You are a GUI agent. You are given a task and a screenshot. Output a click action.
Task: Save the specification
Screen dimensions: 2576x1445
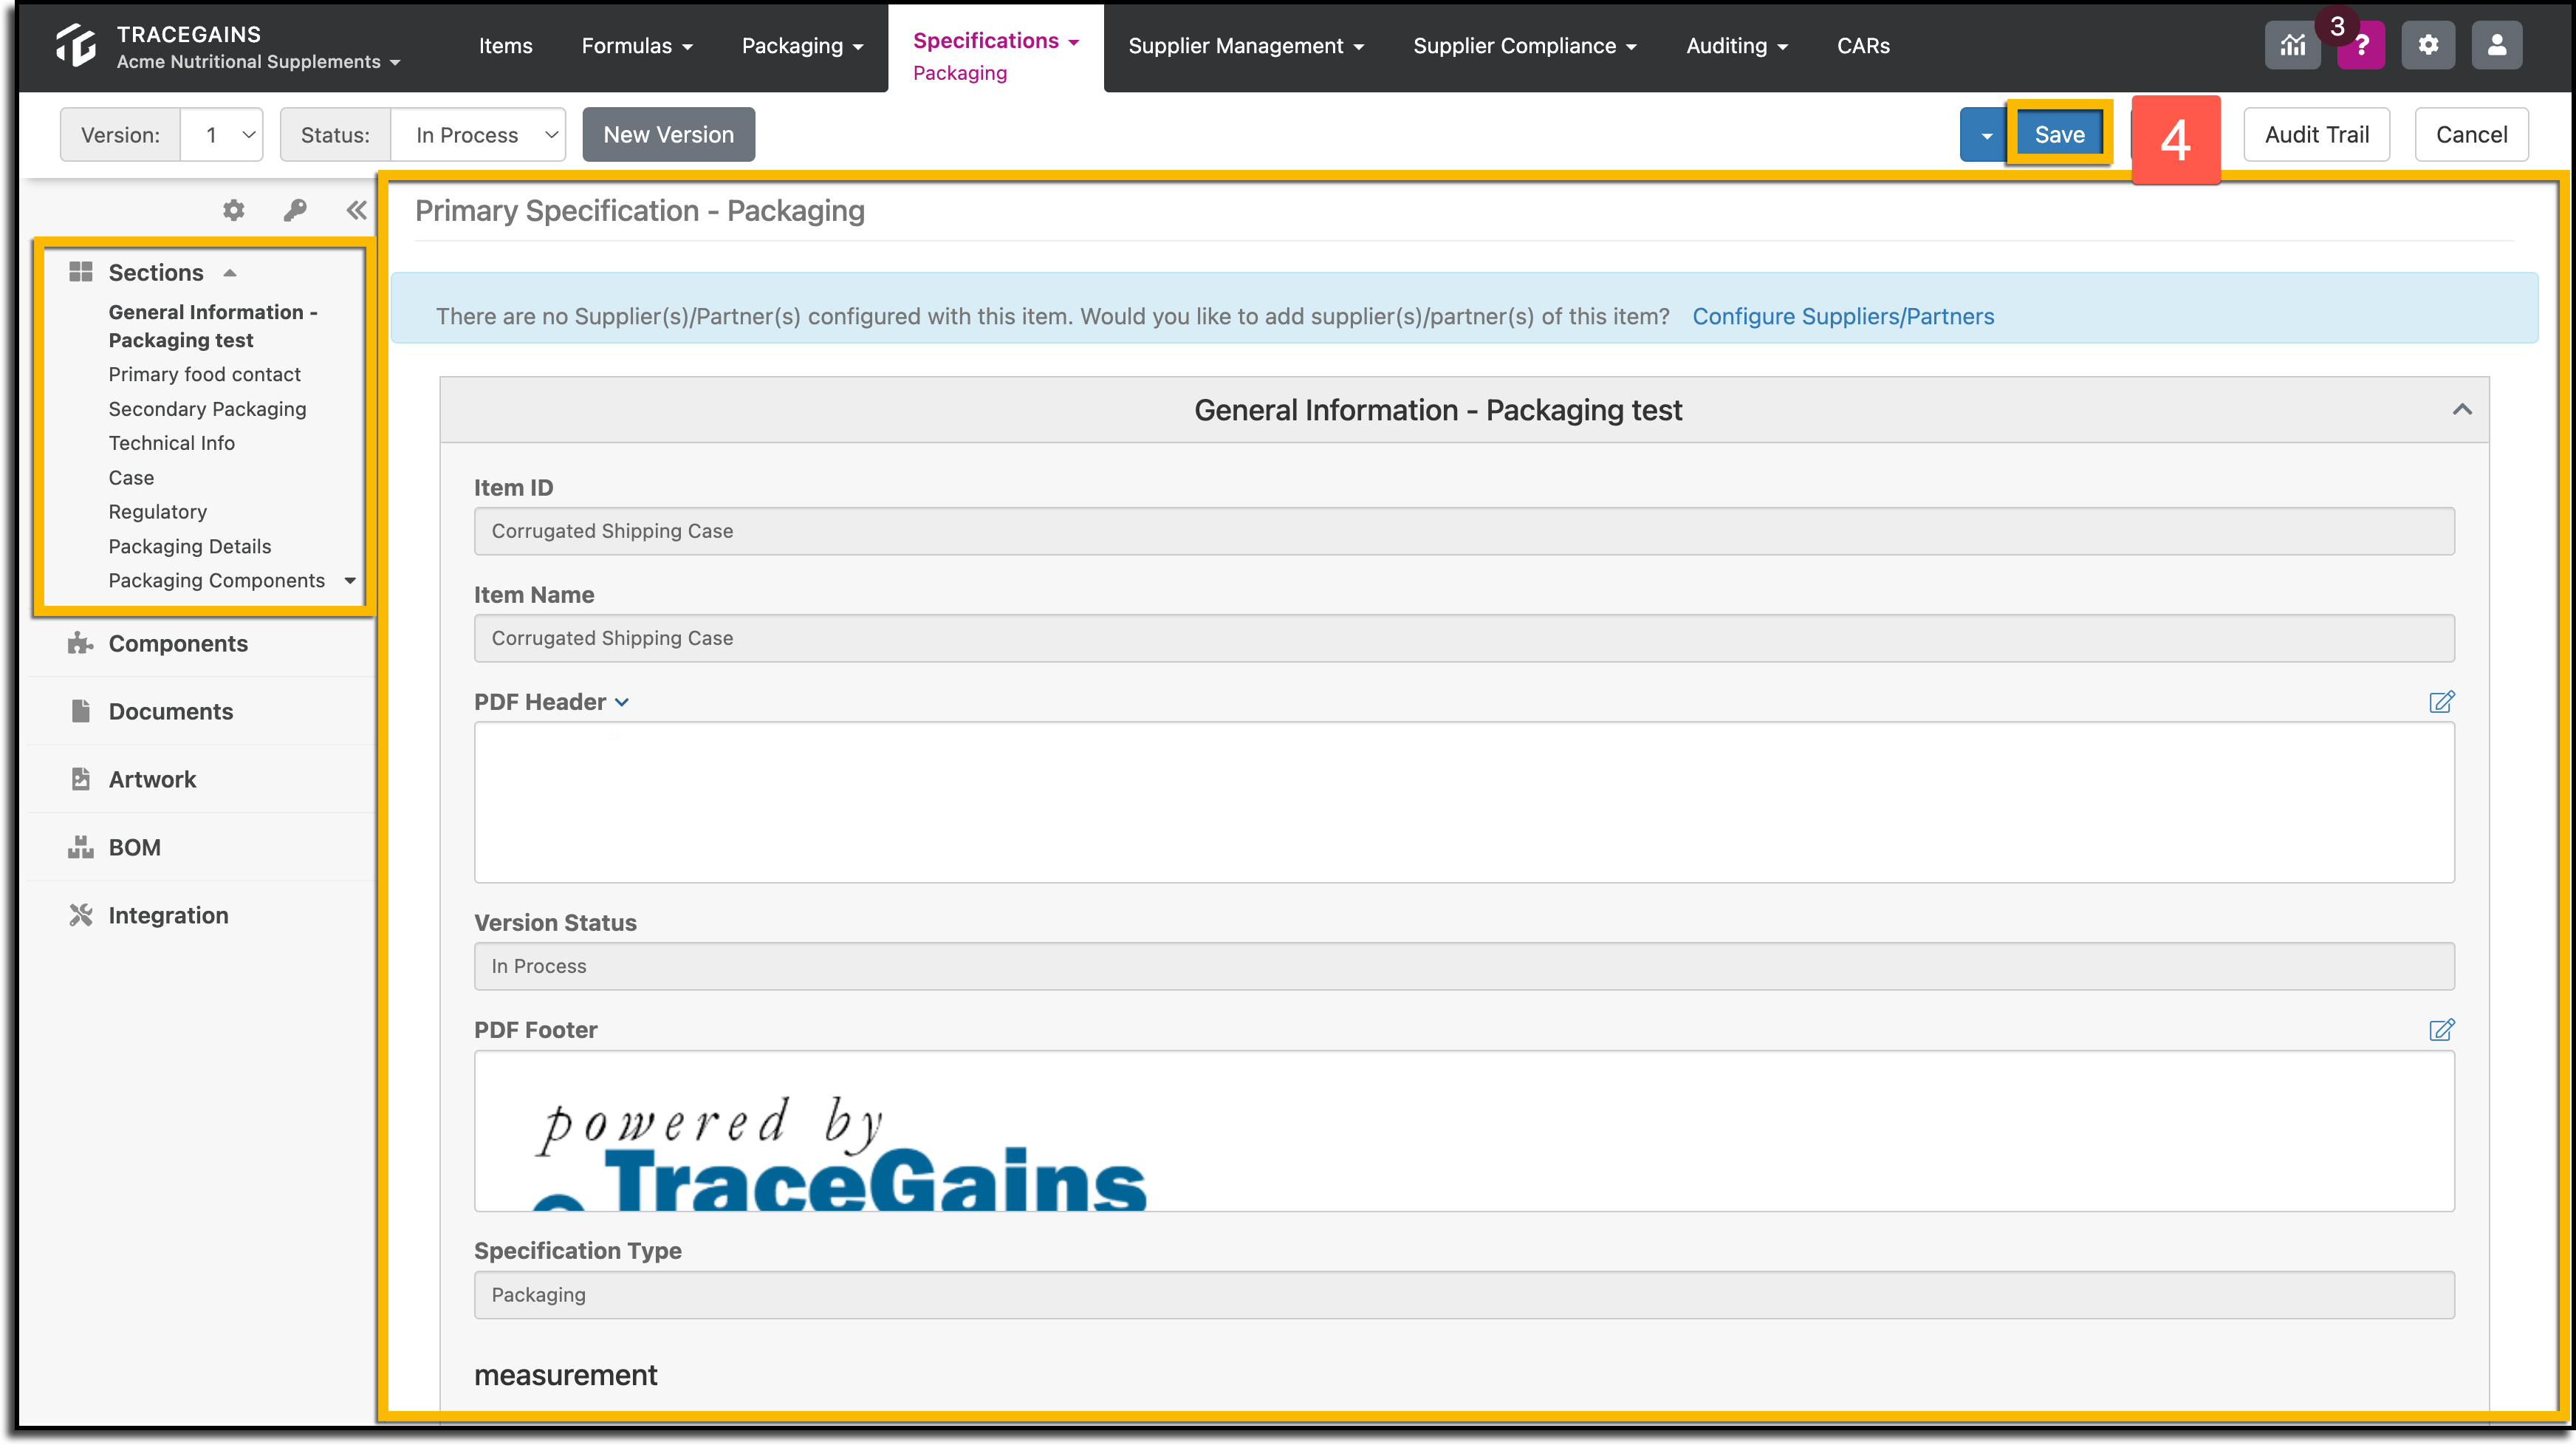point(2059,135)
